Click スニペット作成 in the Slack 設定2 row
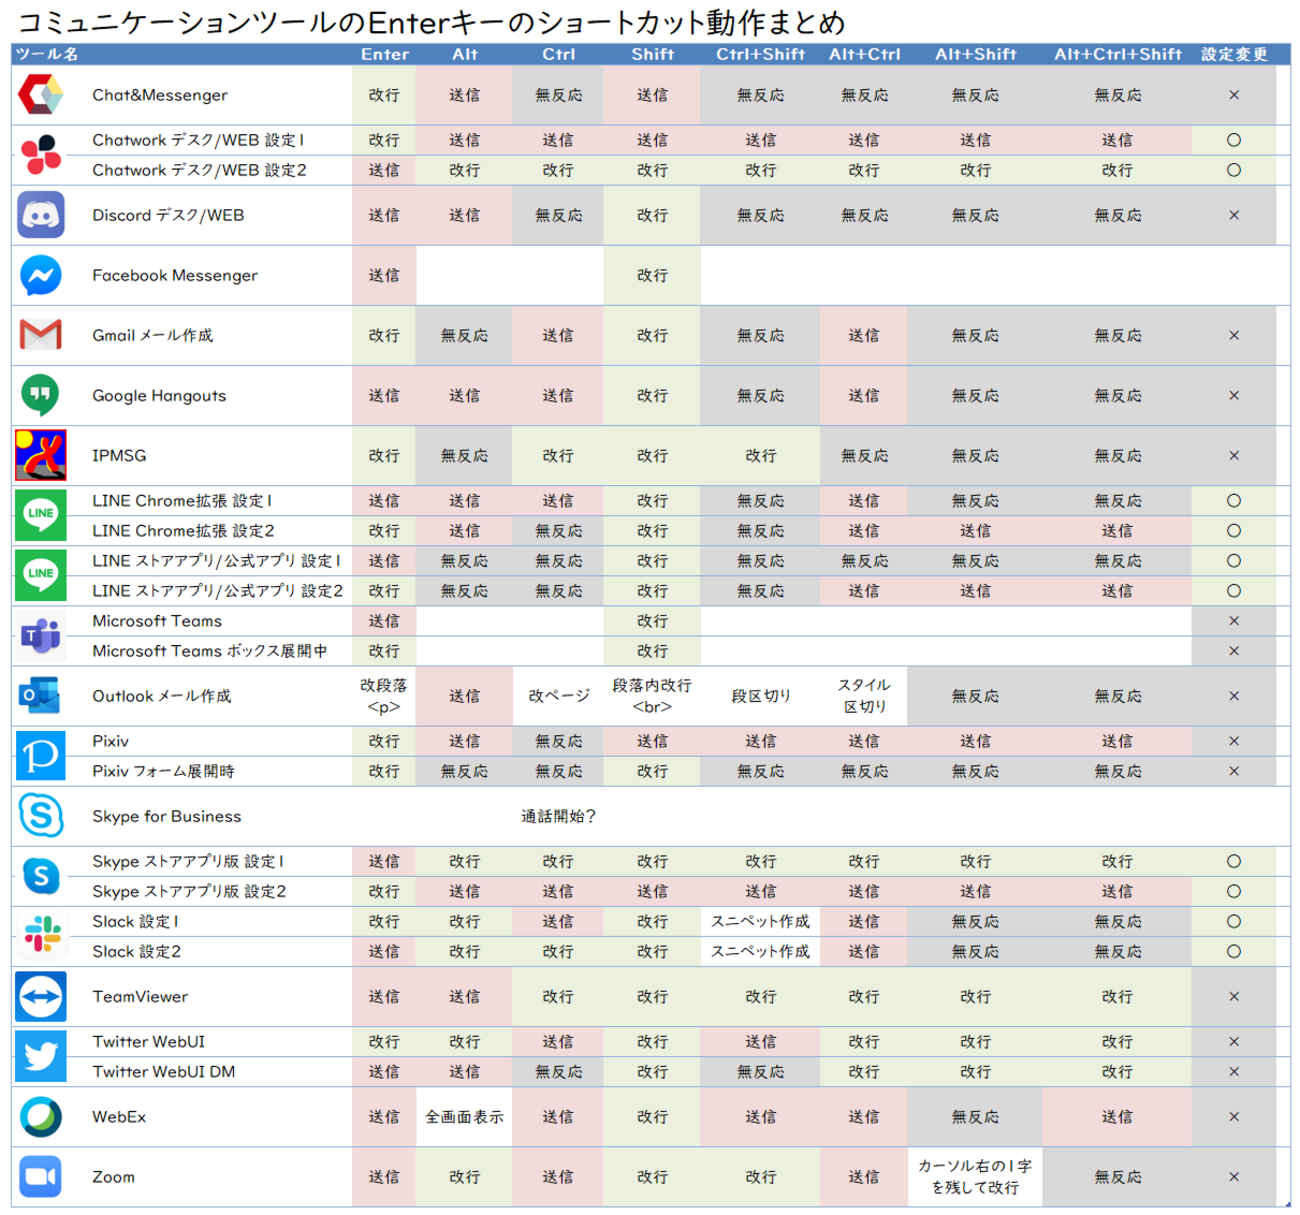The height and width of the screenshot is (1215, 1300). (x=760, y=951)
